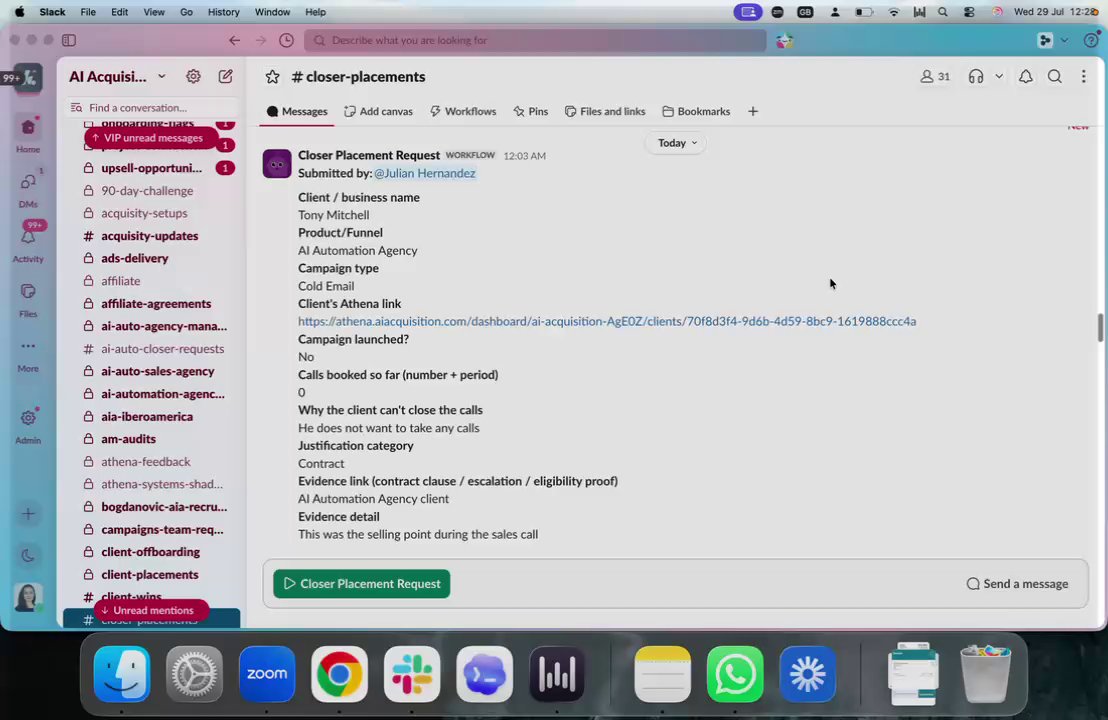Open the DMs view
The width and height of the screenshot is (1108, 720).
click(x=28, y=189)
